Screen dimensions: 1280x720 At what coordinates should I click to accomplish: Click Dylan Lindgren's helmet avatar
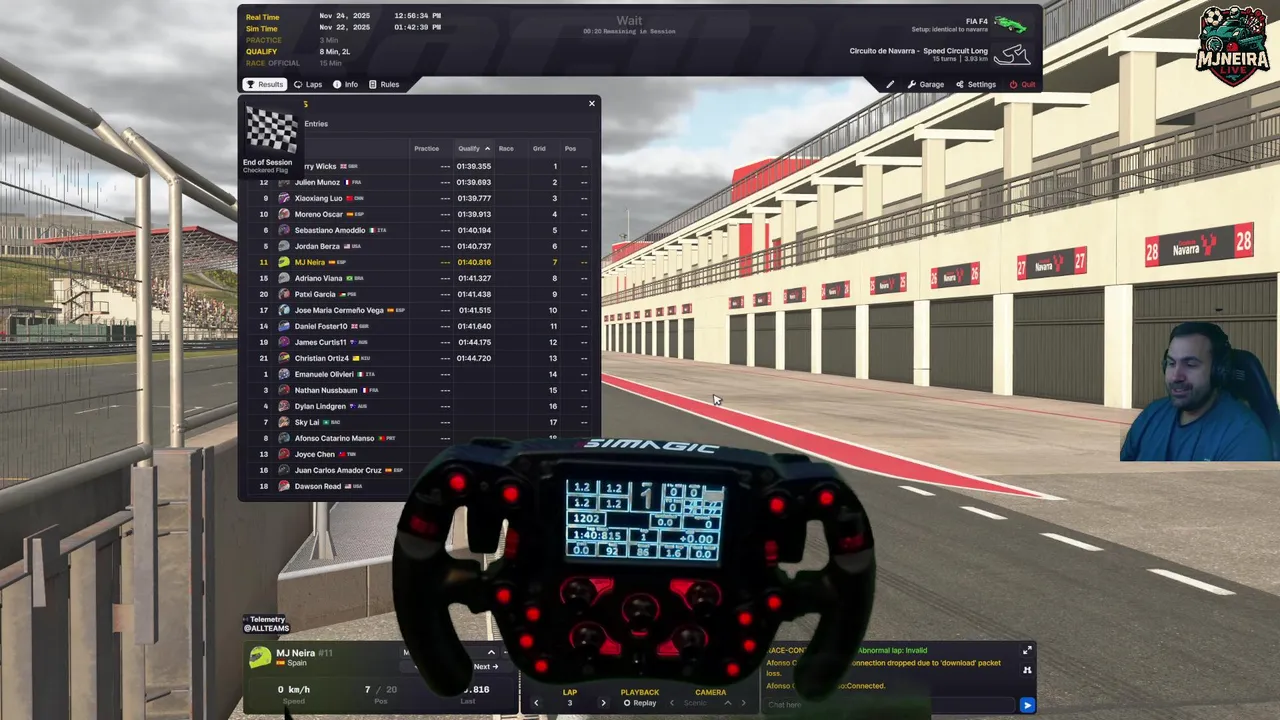pos(284,406)
